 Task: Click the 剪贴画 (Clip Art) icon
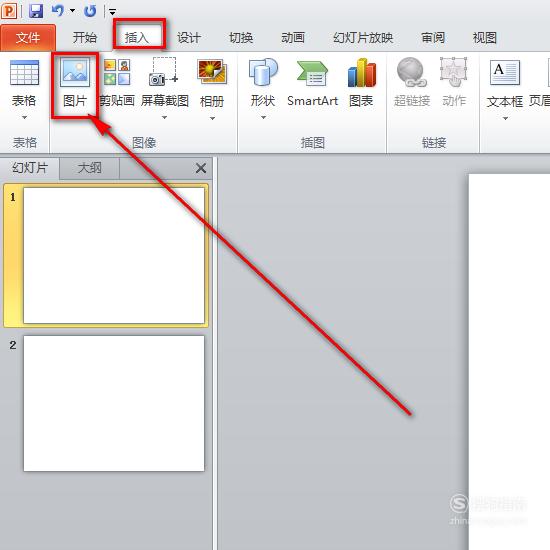[x=117, y=72]
